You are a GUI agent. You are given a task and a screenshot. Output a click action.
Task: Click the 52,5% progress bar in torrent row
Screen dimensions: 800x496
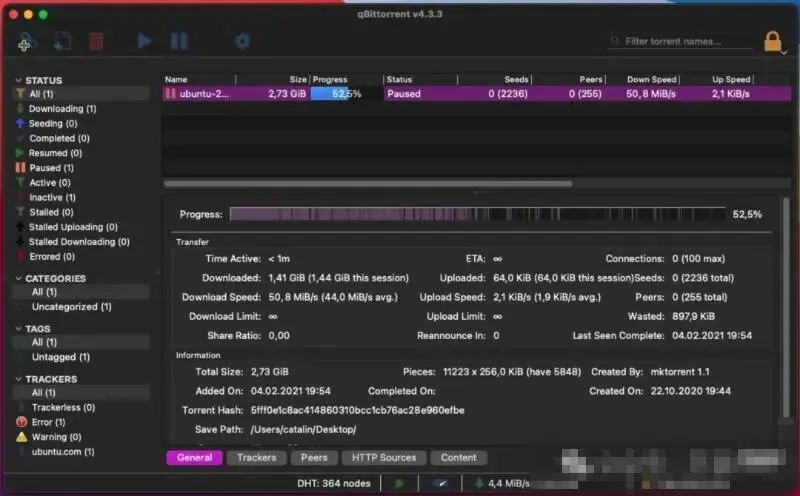[x=346, y=94]
